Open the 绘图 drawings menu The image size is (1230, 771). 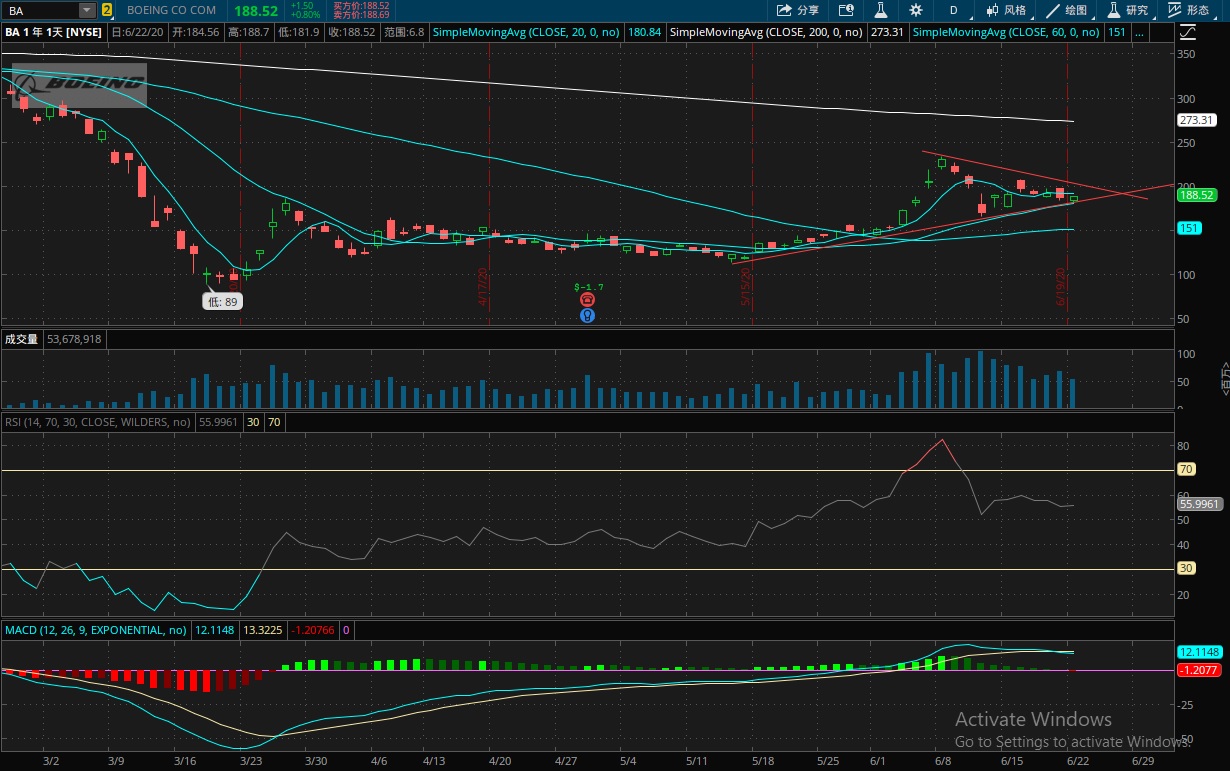click(x=1067, y=10)
